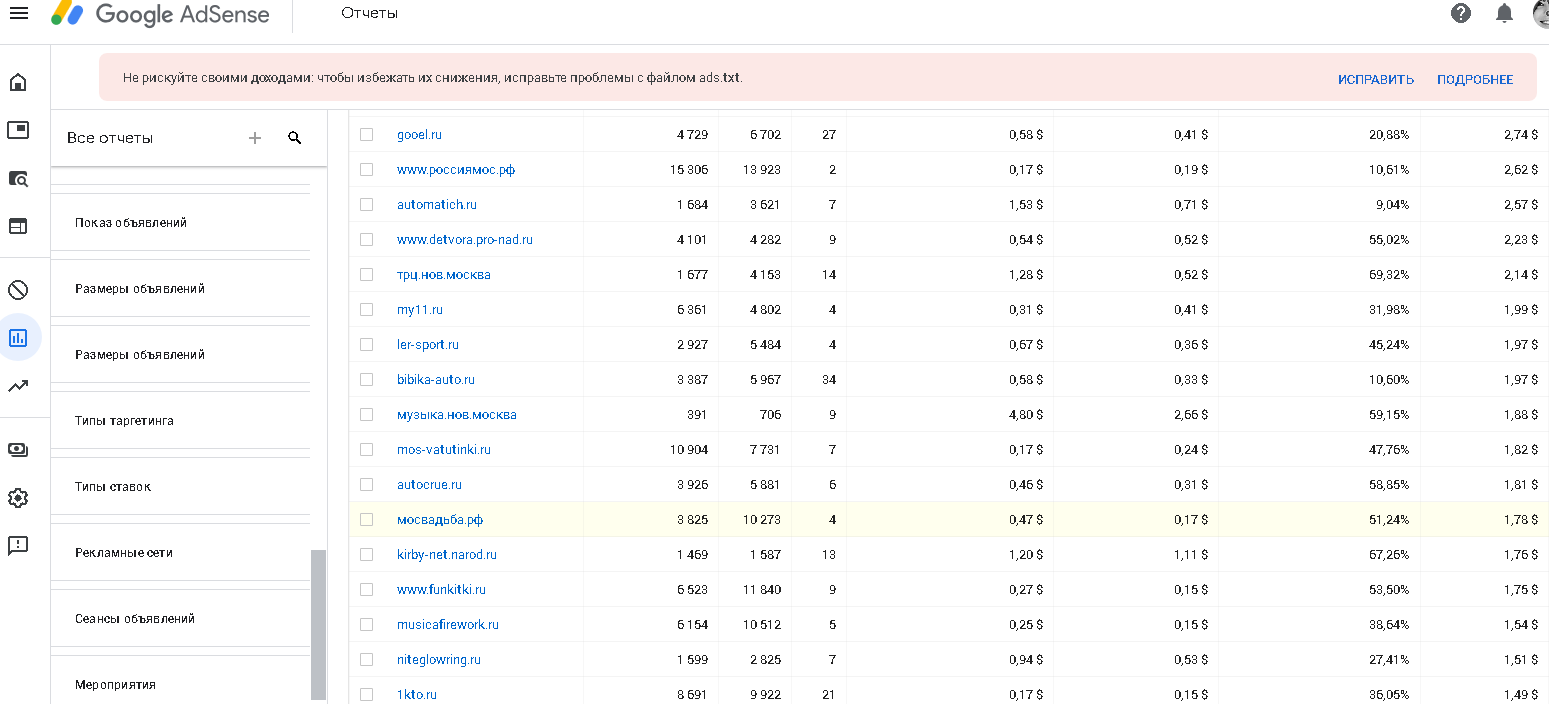Viewport: 1549px width, 704px height.
Task: Open the Типы ставок report
Action: coord(113,487)
